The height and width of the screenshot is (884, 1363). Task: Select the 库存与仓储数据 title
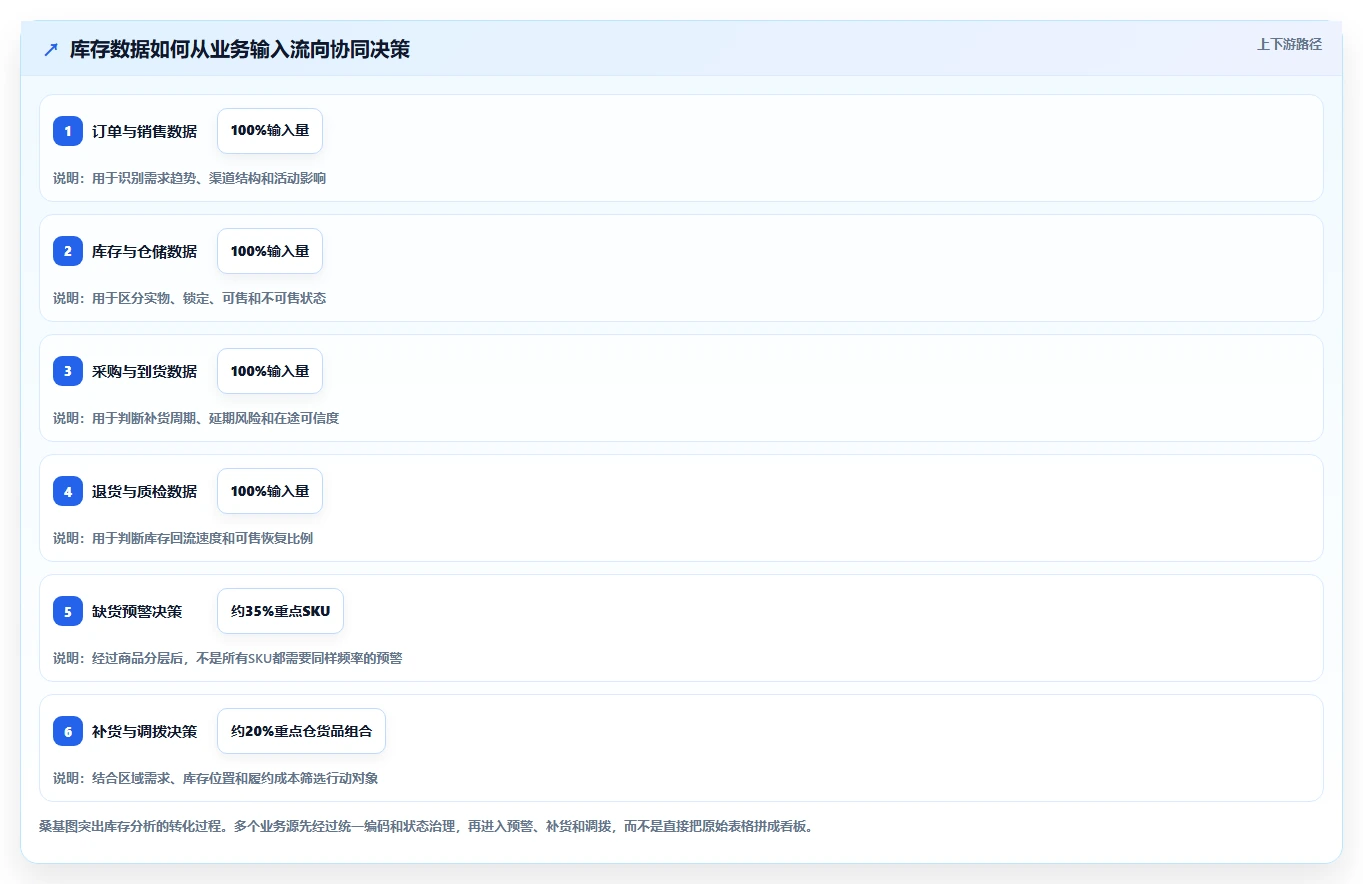tap(144, 251)
